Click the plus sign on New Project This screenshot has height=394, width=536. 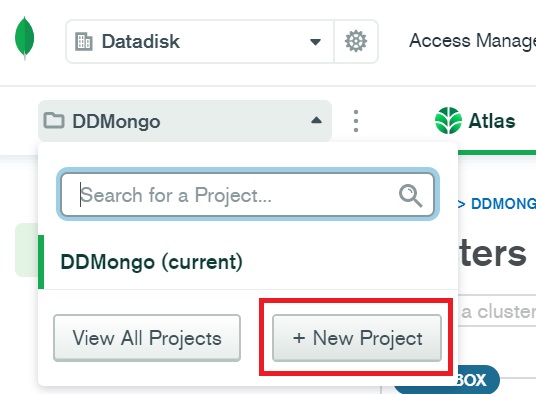[x=299, y=338]
